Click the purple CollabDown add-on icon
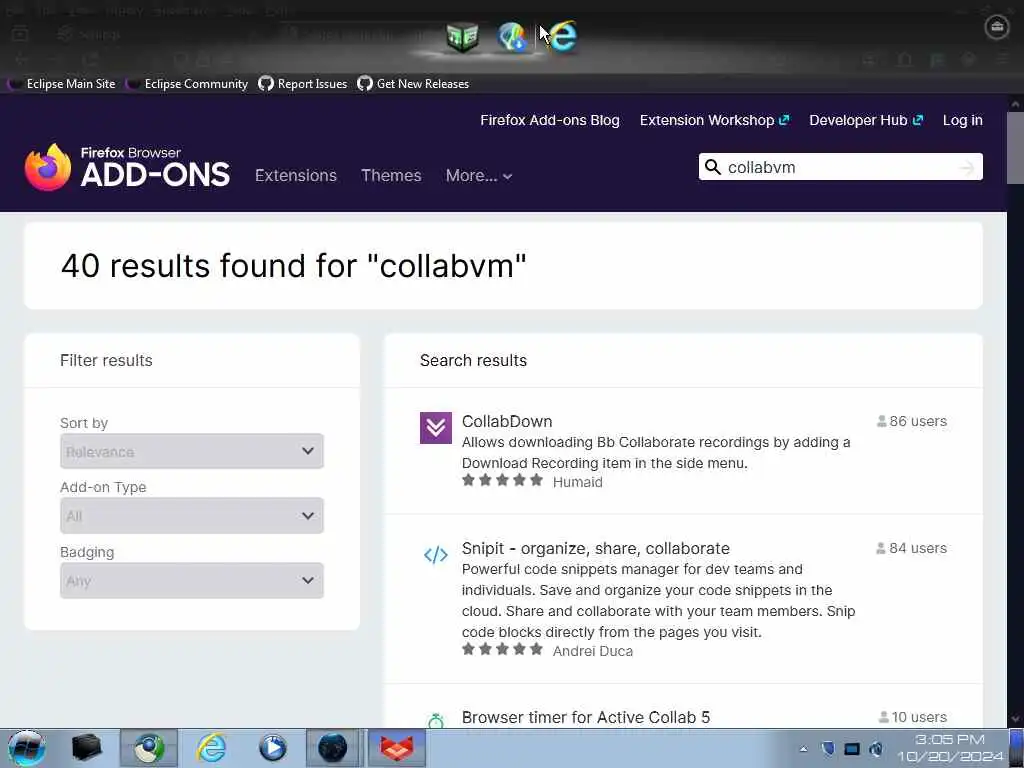This screenshot has height=768, width=1024. coord(436,428)
